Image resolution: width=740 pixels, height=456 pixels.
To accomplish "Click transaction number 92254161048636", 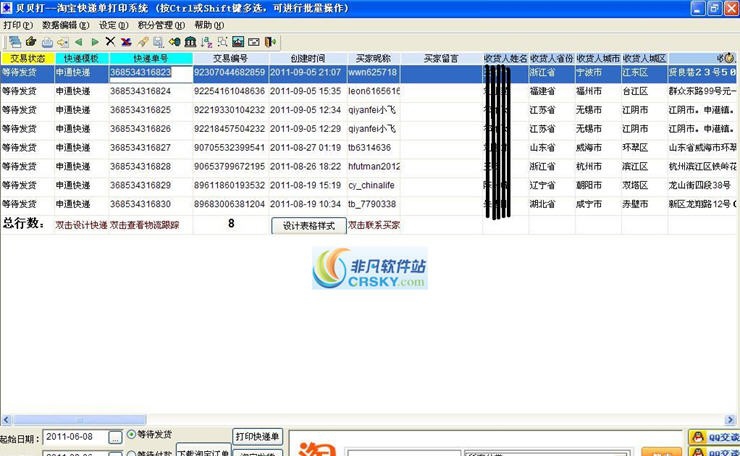I will 230,91.
